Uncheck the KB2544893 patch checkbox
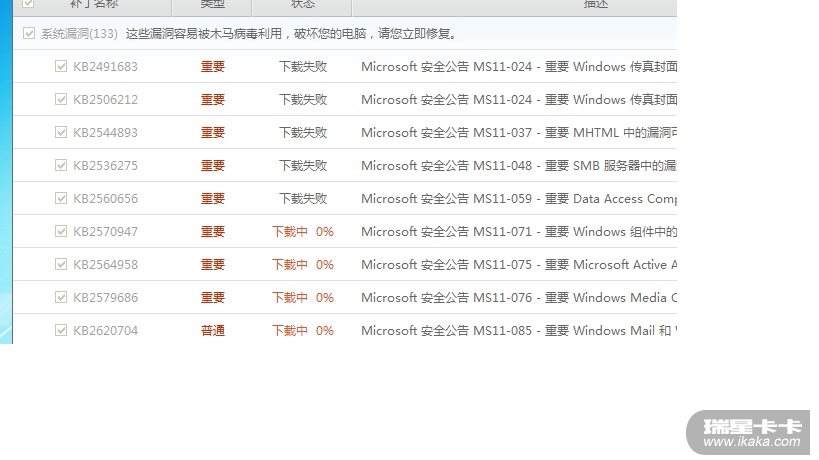The image size is (819, 460). click(x=61, y=132)
